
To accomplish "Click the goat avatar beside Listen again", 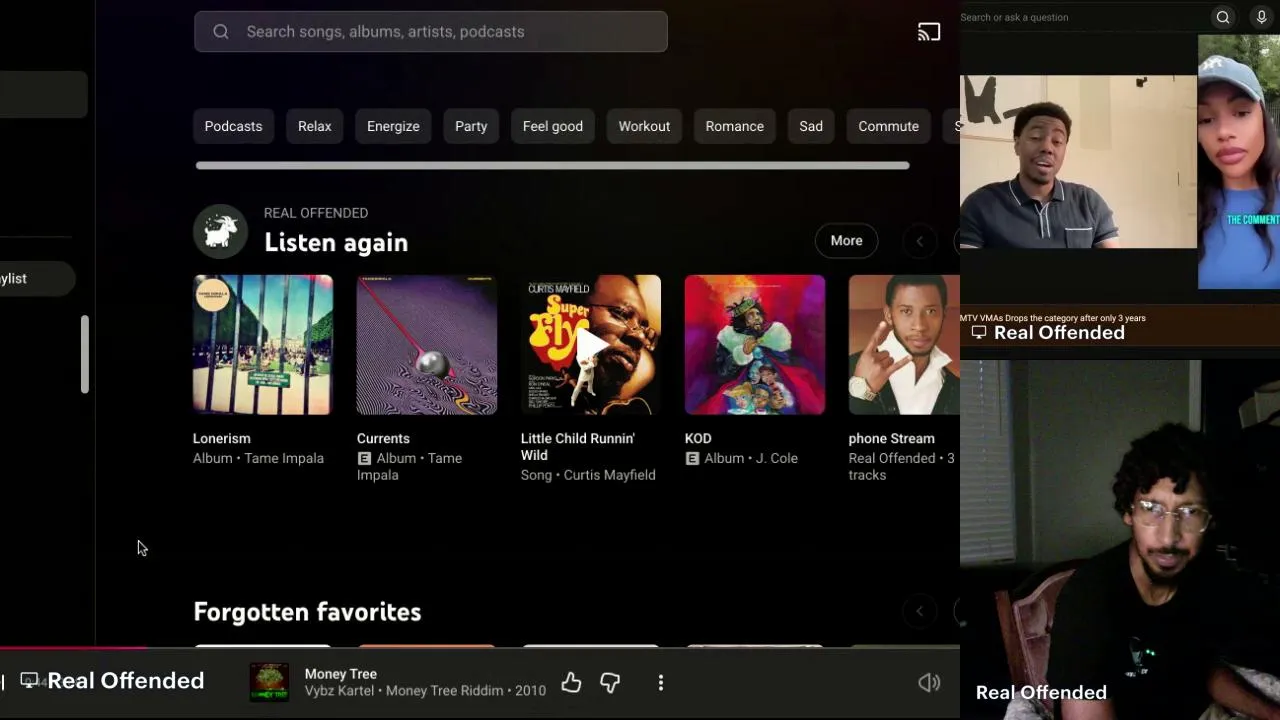I will (x=220, y=232).
